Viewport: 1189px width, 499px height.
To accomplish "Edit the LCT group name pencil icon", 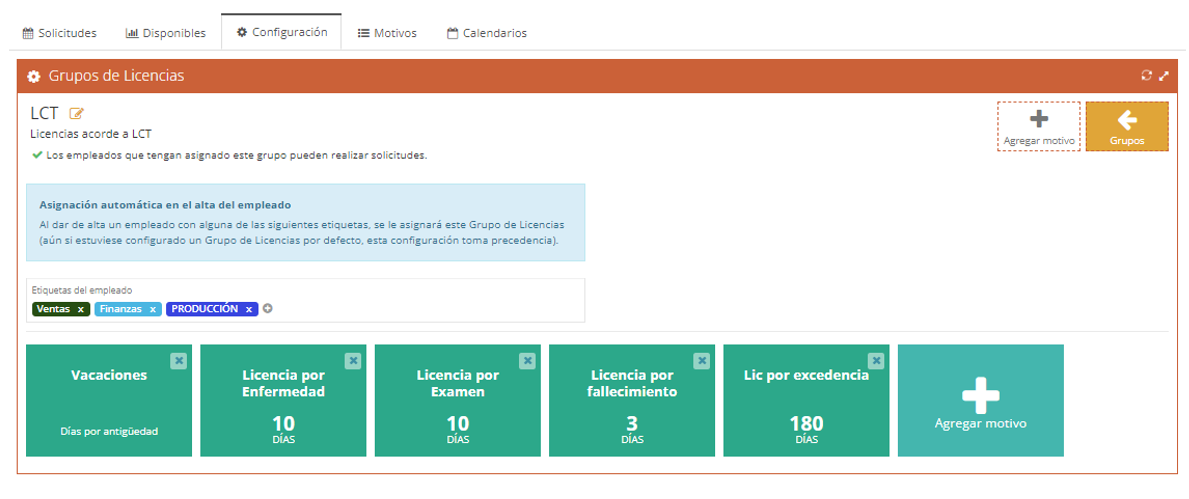I will pyautogui.click(x=77, y=114).
